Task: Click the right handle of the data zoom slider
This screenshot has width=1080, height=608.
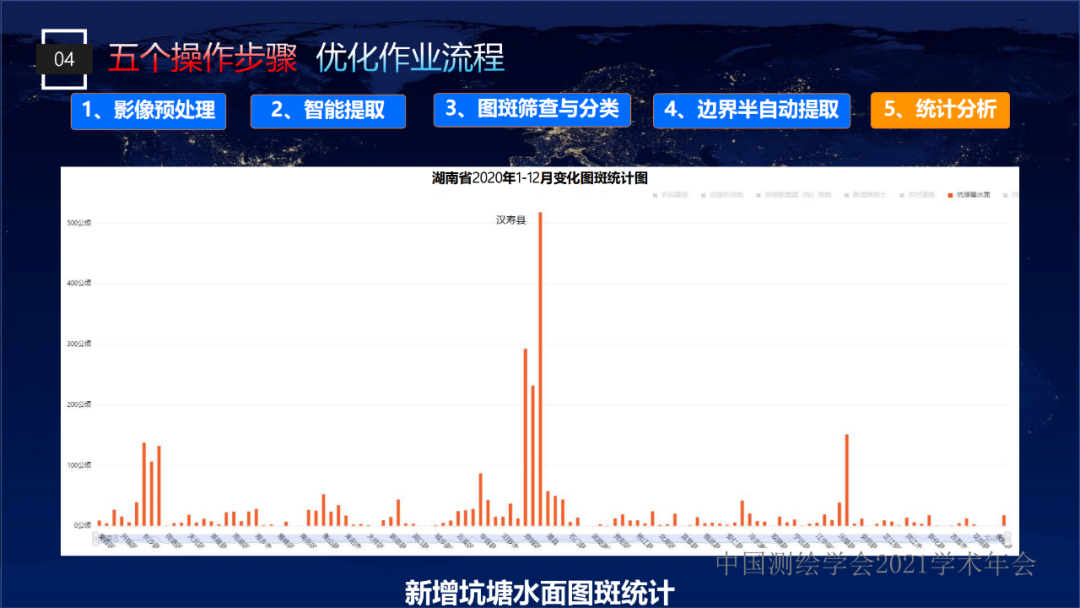Action: pyautogui.click(x=1008, y=540)
